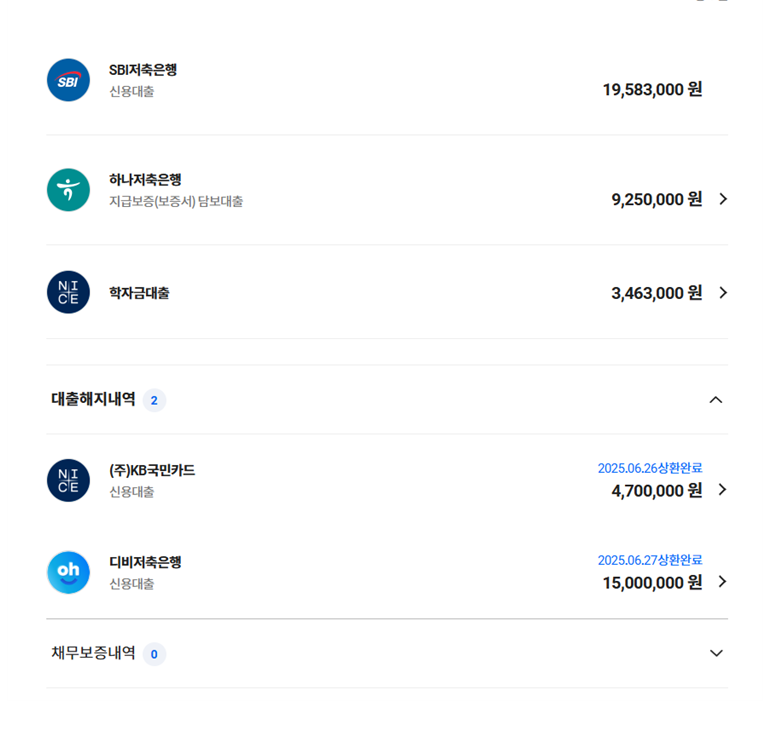
Task: Open the 지급보증(보증서) 담보대출 entry
Action: [x=176, y=201]
